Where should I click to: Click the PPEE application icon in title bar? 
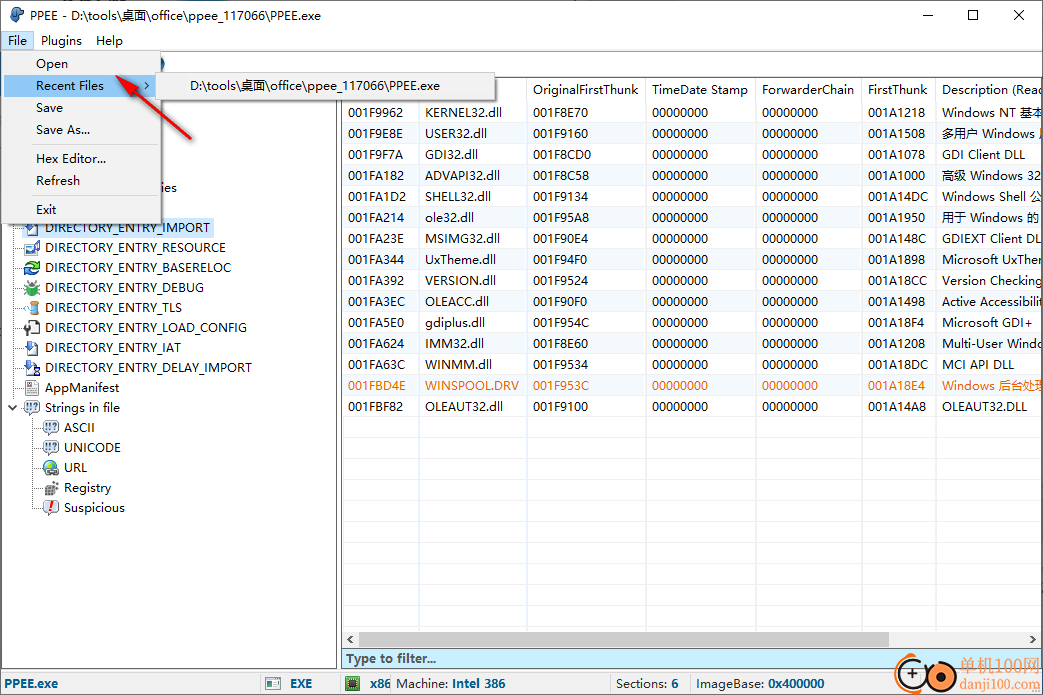17,15
